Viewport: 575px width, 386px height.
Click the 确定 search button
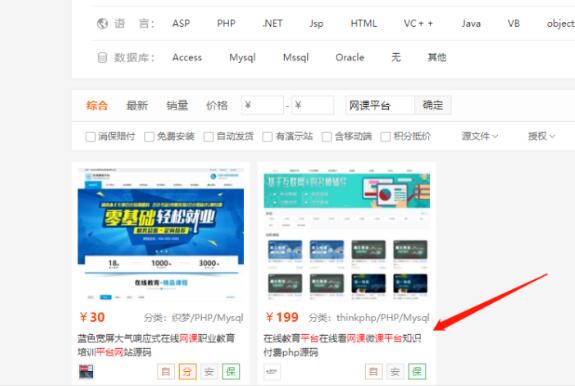coord(433,105)
